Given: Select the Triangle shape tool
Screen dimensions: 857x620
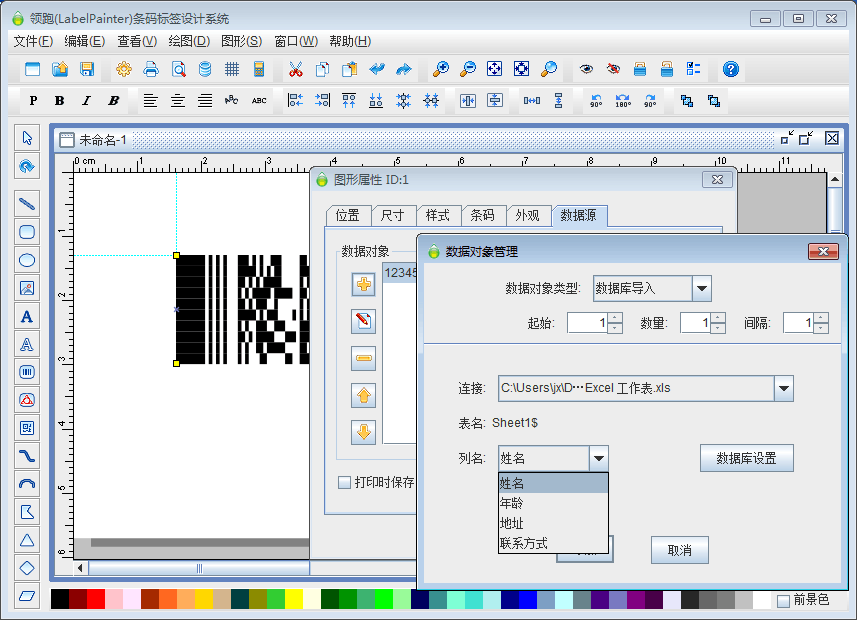Looking at the screenshot, I should pos(27,540).
